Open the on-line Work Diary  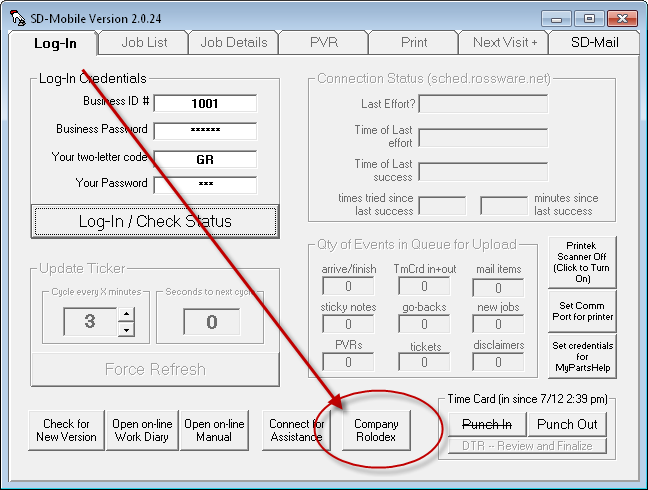coord(140,431)
